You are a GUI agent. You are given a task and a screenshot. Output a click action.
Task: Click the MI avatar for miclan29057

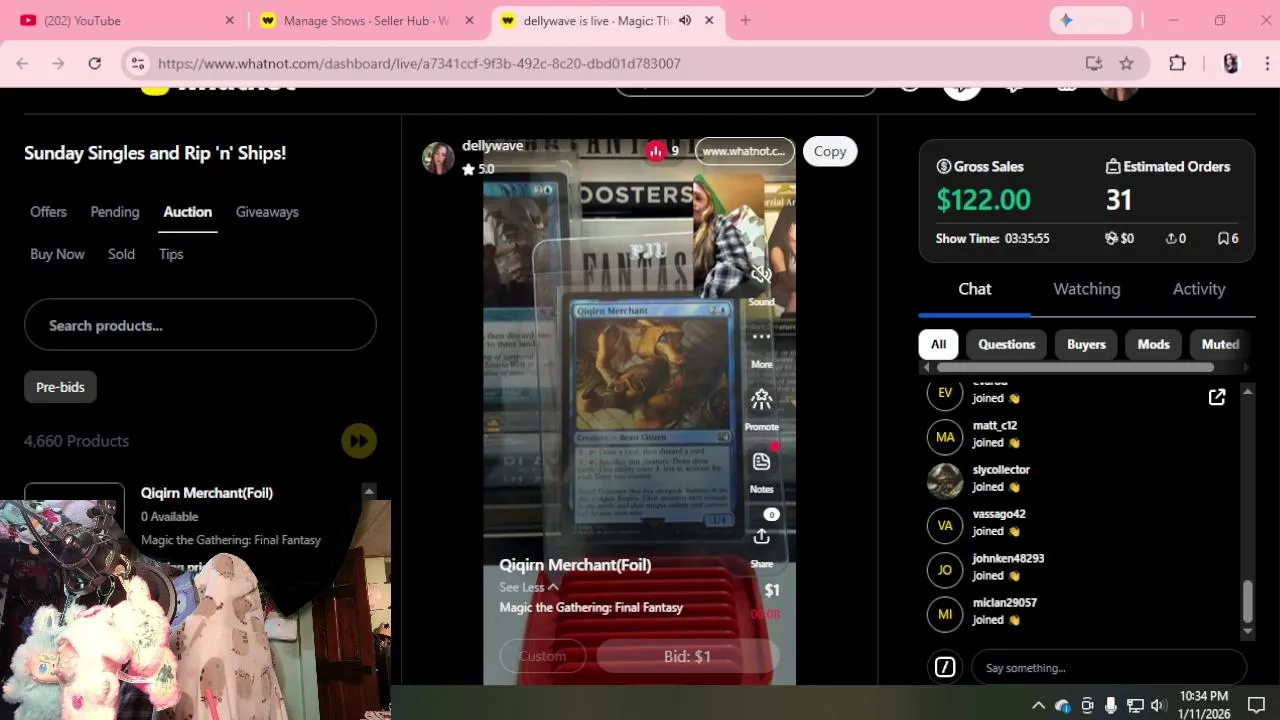[x=945, y=614]
